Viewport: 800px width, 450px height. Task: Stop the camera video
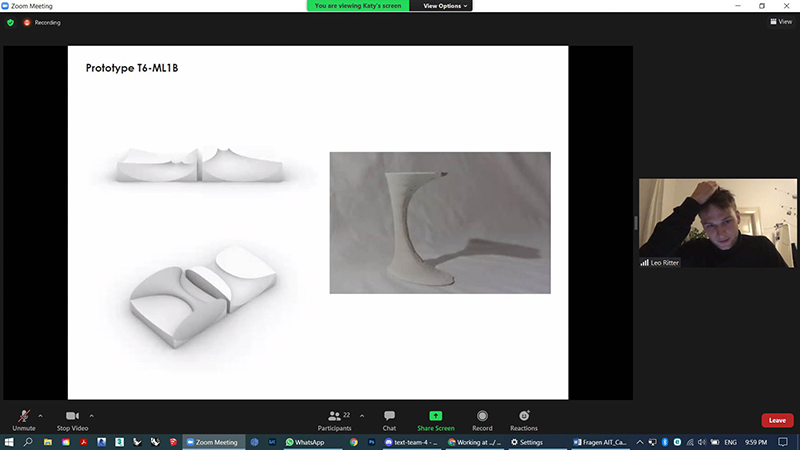72,420
